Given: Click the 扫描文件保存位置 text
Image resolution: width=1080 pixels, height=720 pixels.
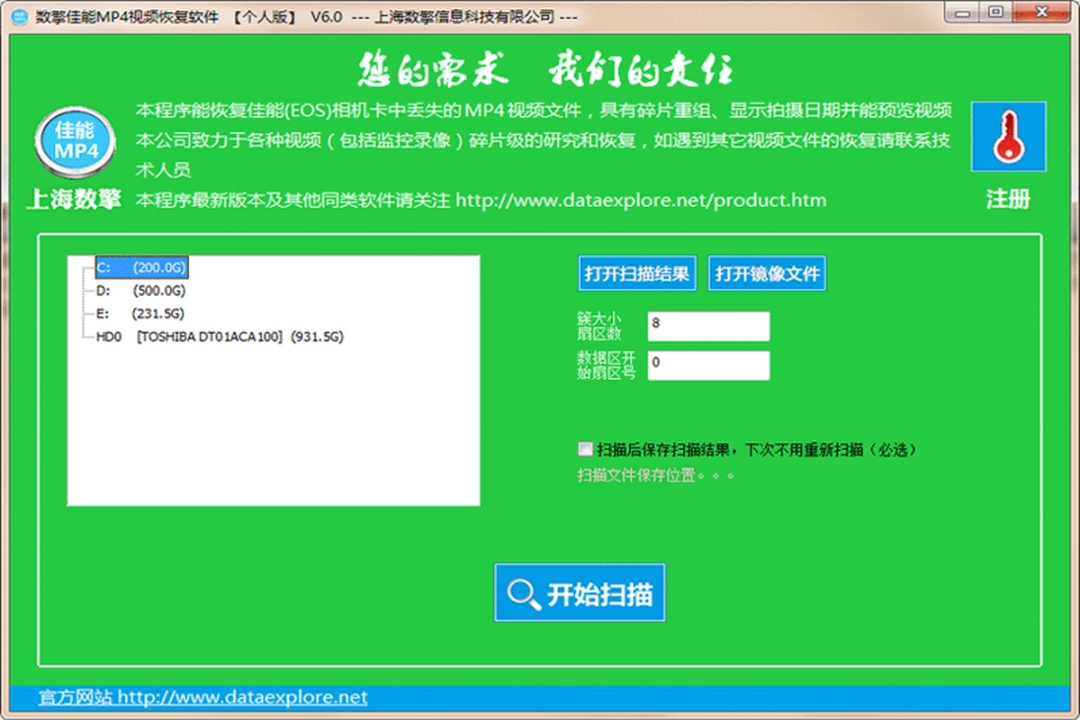Looking at the screenshot, I should click(x=655, y=476).
